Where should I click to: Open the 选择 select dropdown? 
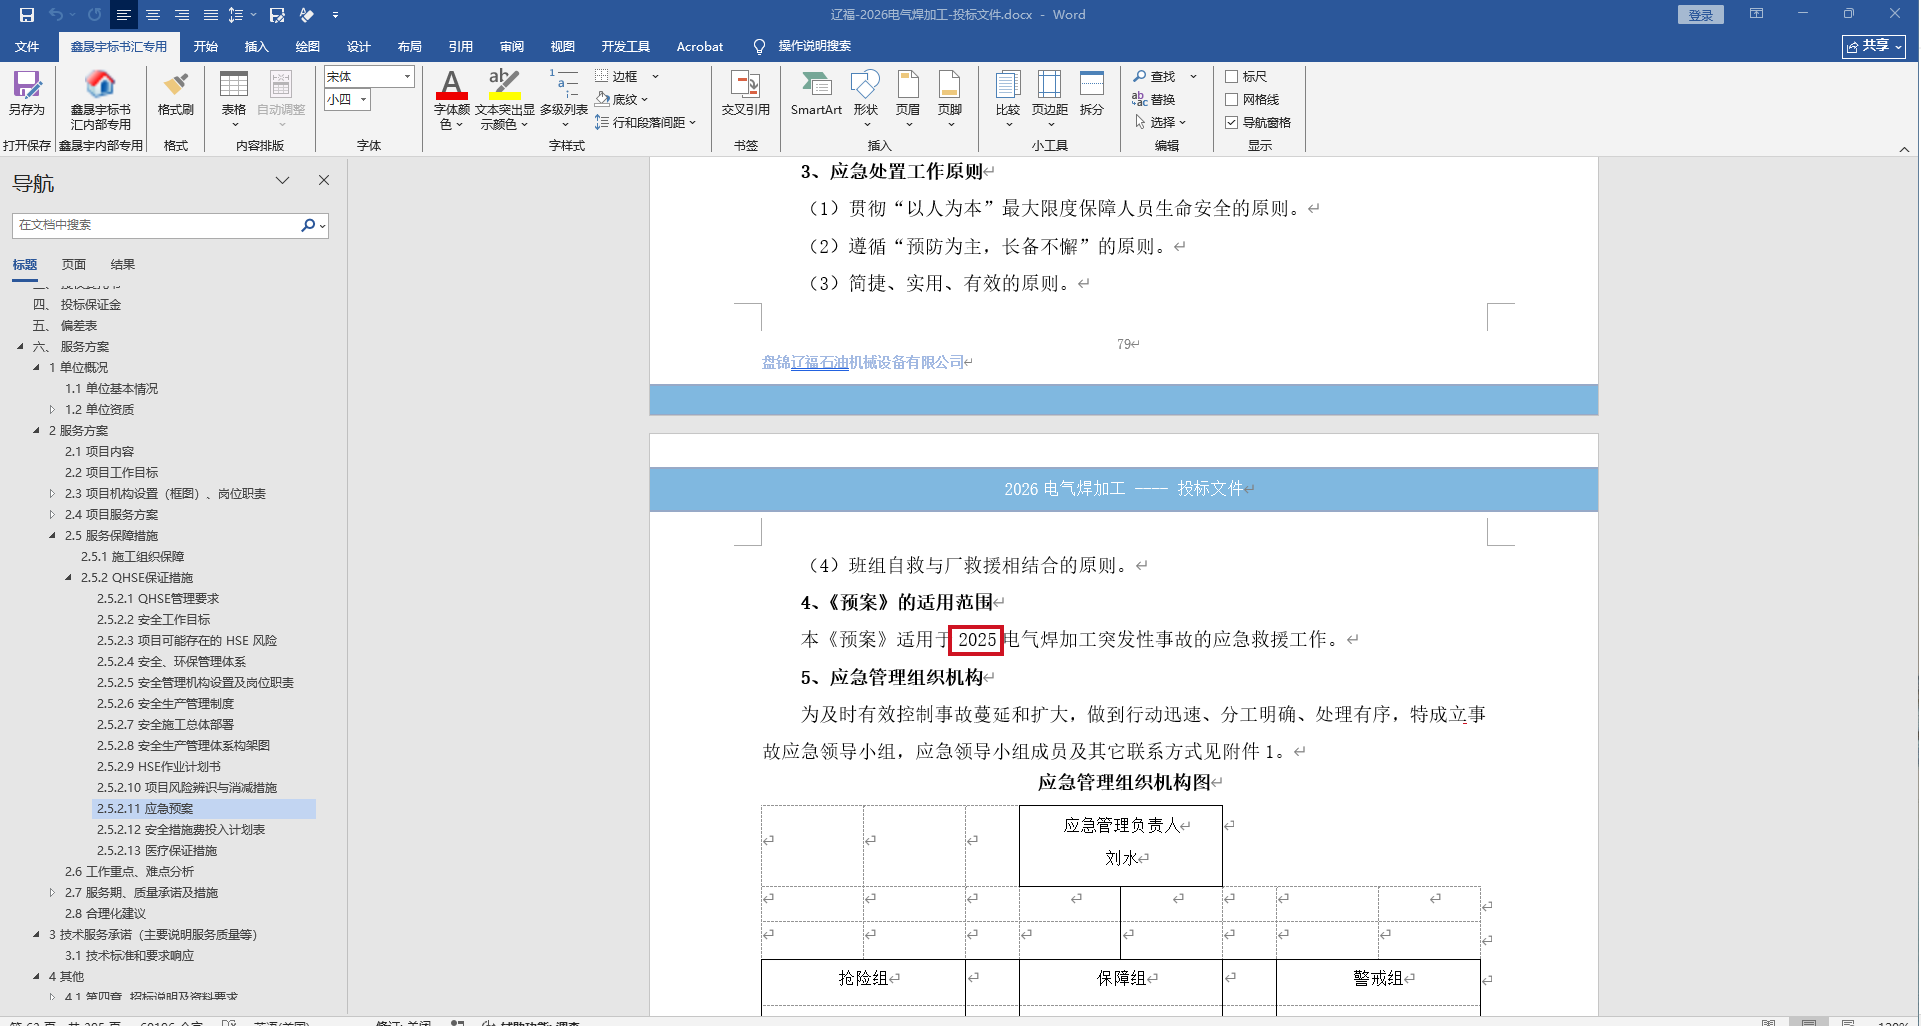pos(1161,123)
